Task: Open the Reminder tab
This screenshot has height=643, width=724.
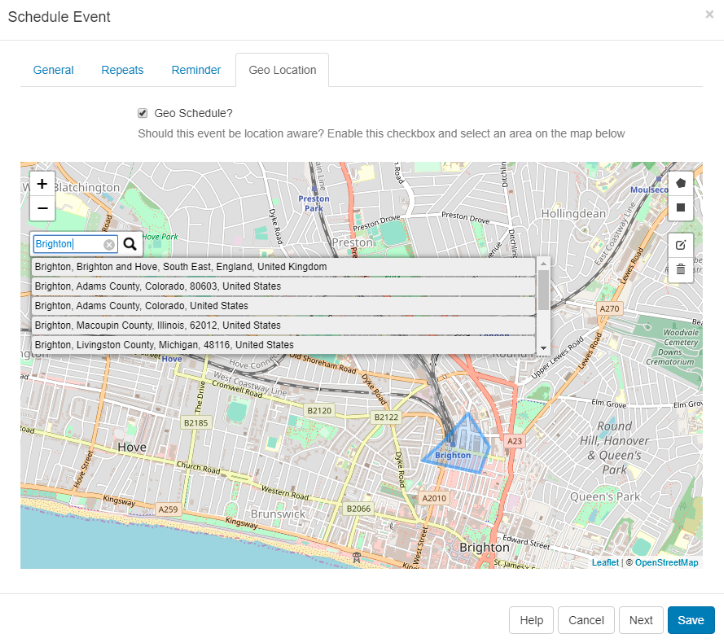Action: coord(196,70)
